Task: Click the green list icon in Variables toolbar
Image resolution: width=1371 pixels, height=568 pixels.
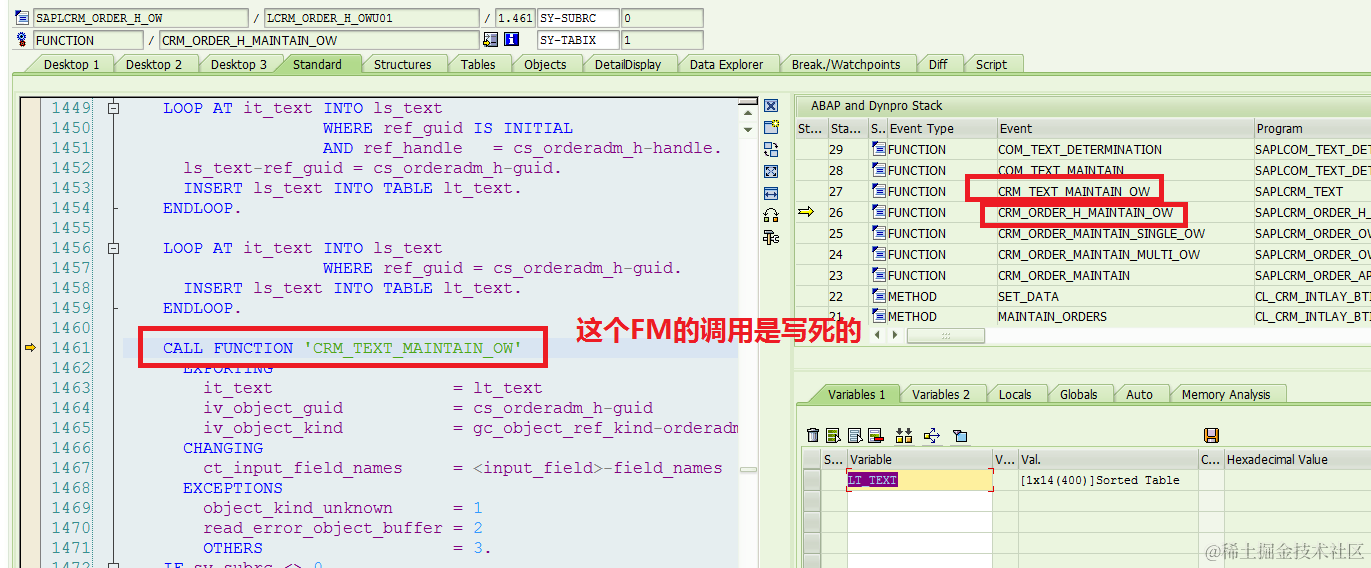Action: (833, 435)
